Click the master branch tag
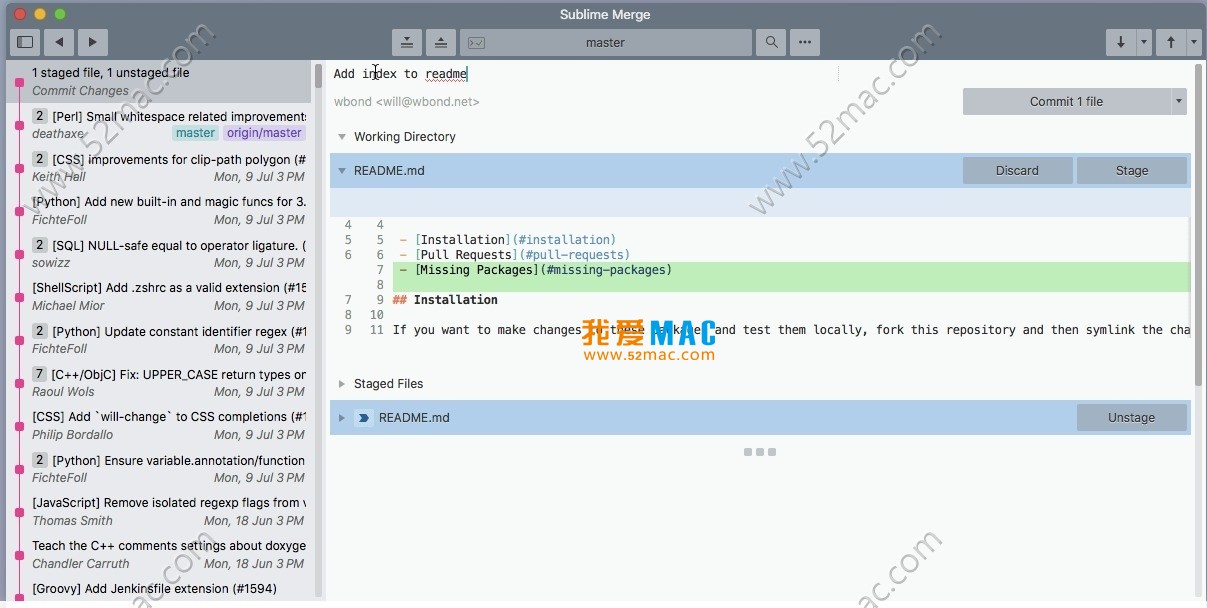This screenshot has width=1207, height=608. 195,133
